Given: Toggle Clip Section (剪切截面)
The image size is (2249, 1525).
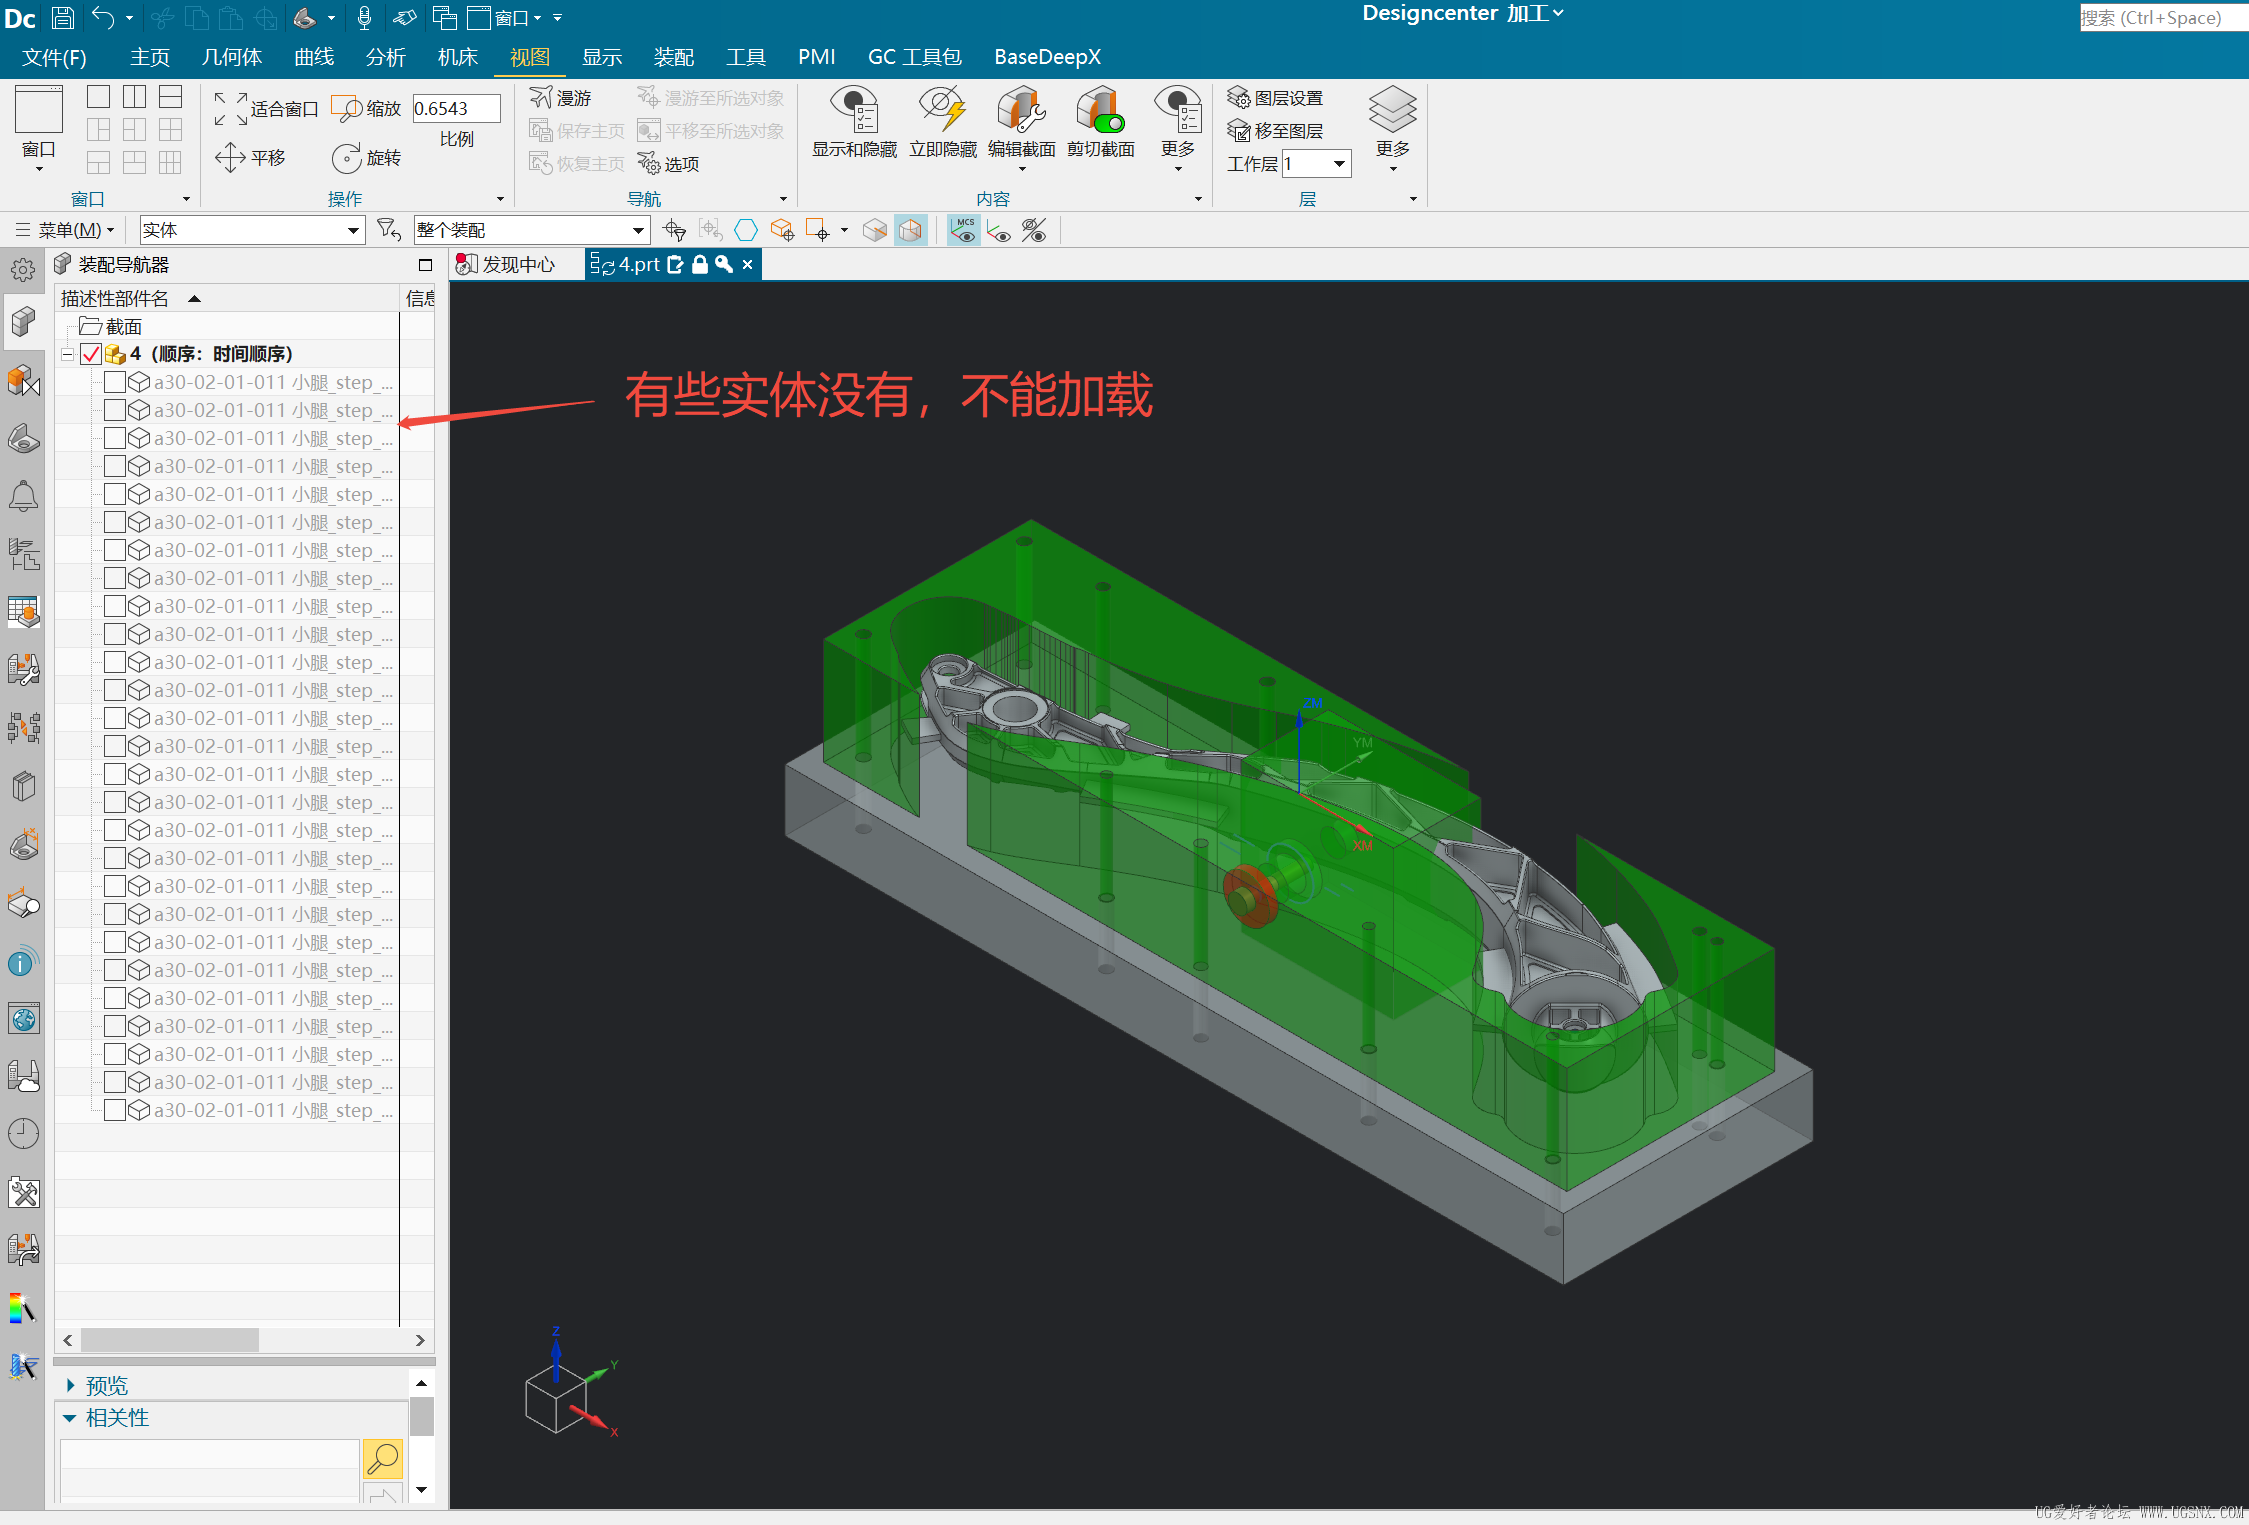Looking at the screenshot, I should point(1100,122).
